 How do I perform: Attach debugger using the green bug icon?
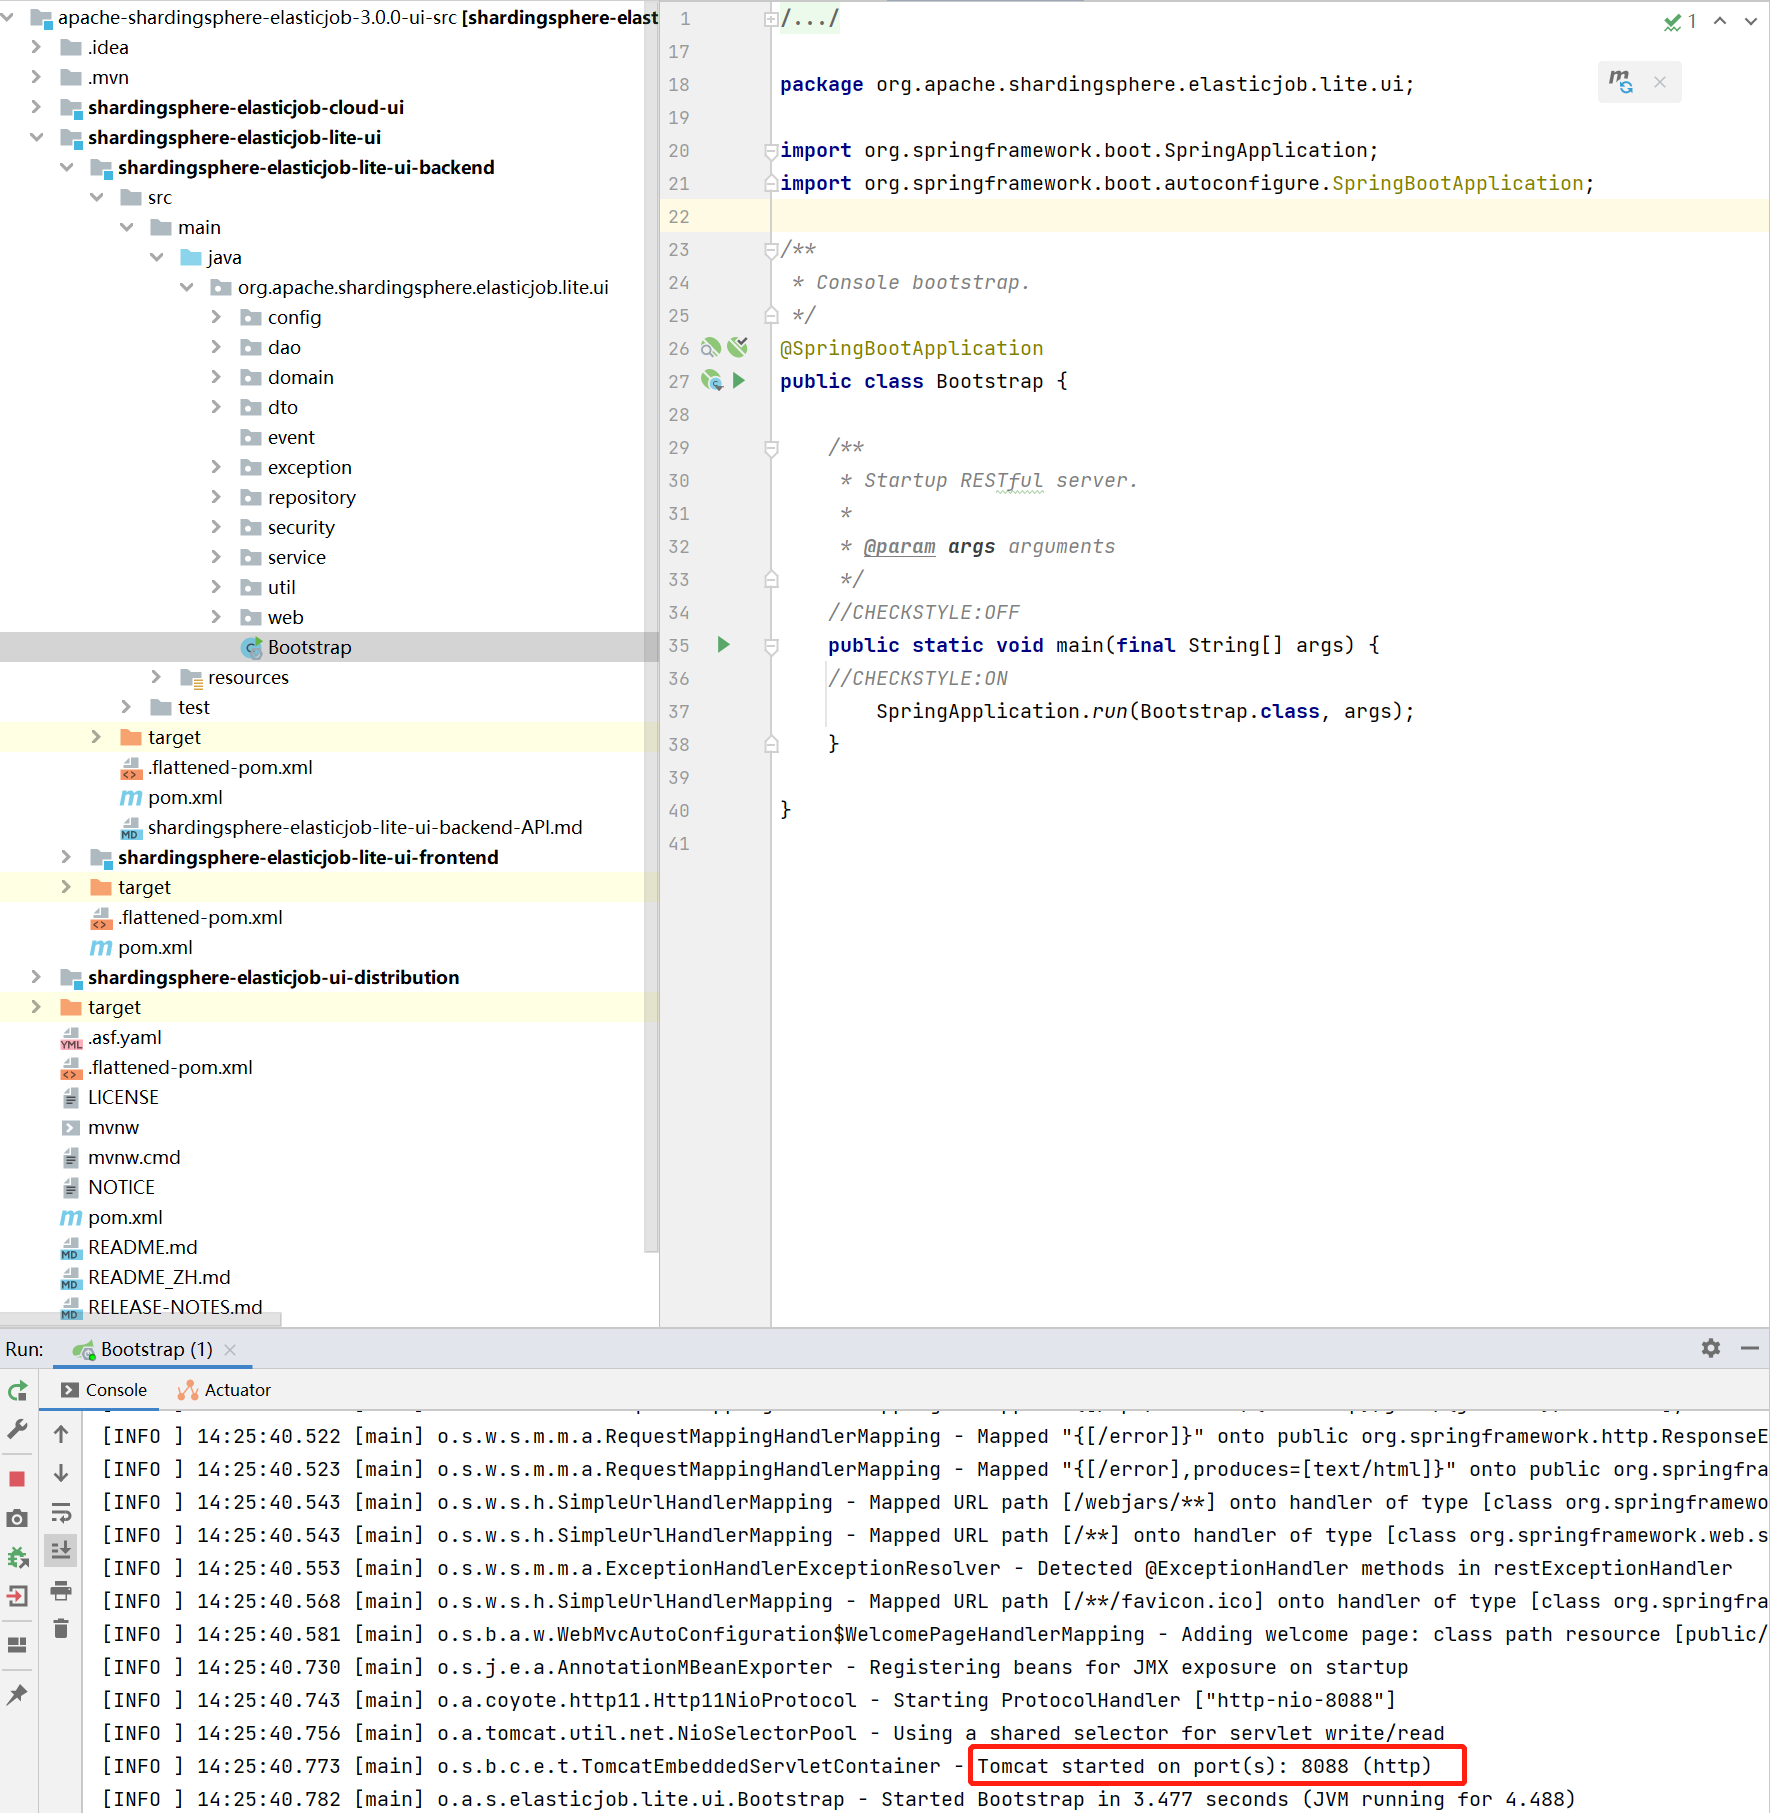click(17, 1557)
